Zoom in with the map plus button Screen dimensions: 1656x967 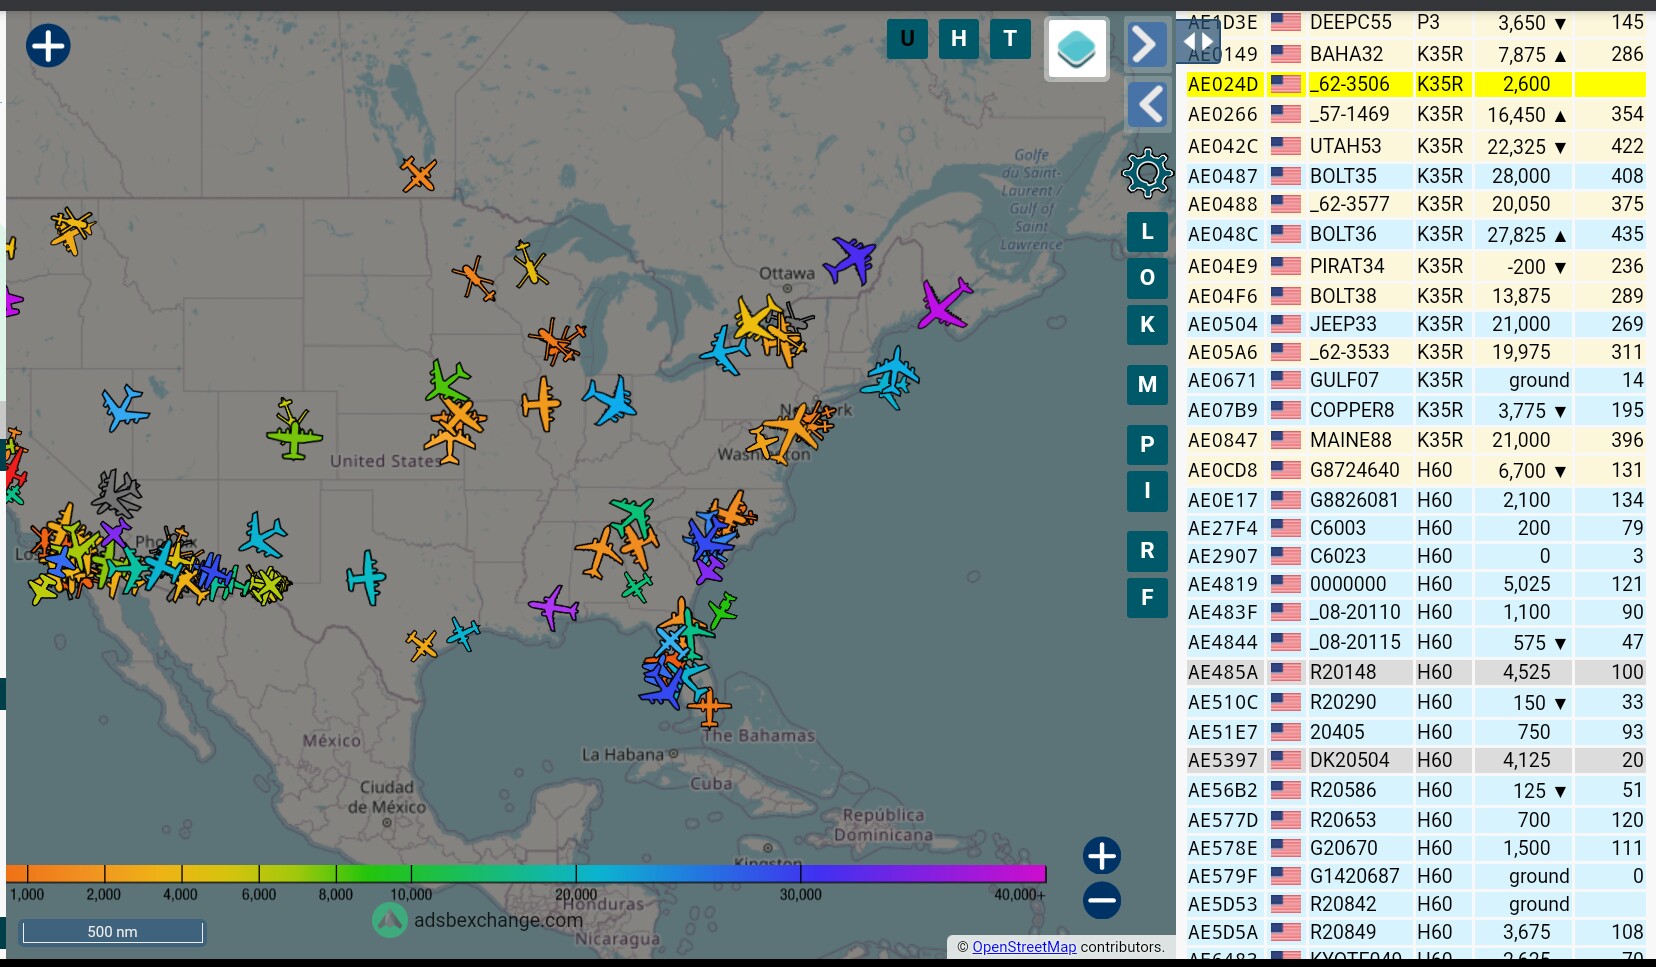pyautogui.click(x=1101, y=856)
